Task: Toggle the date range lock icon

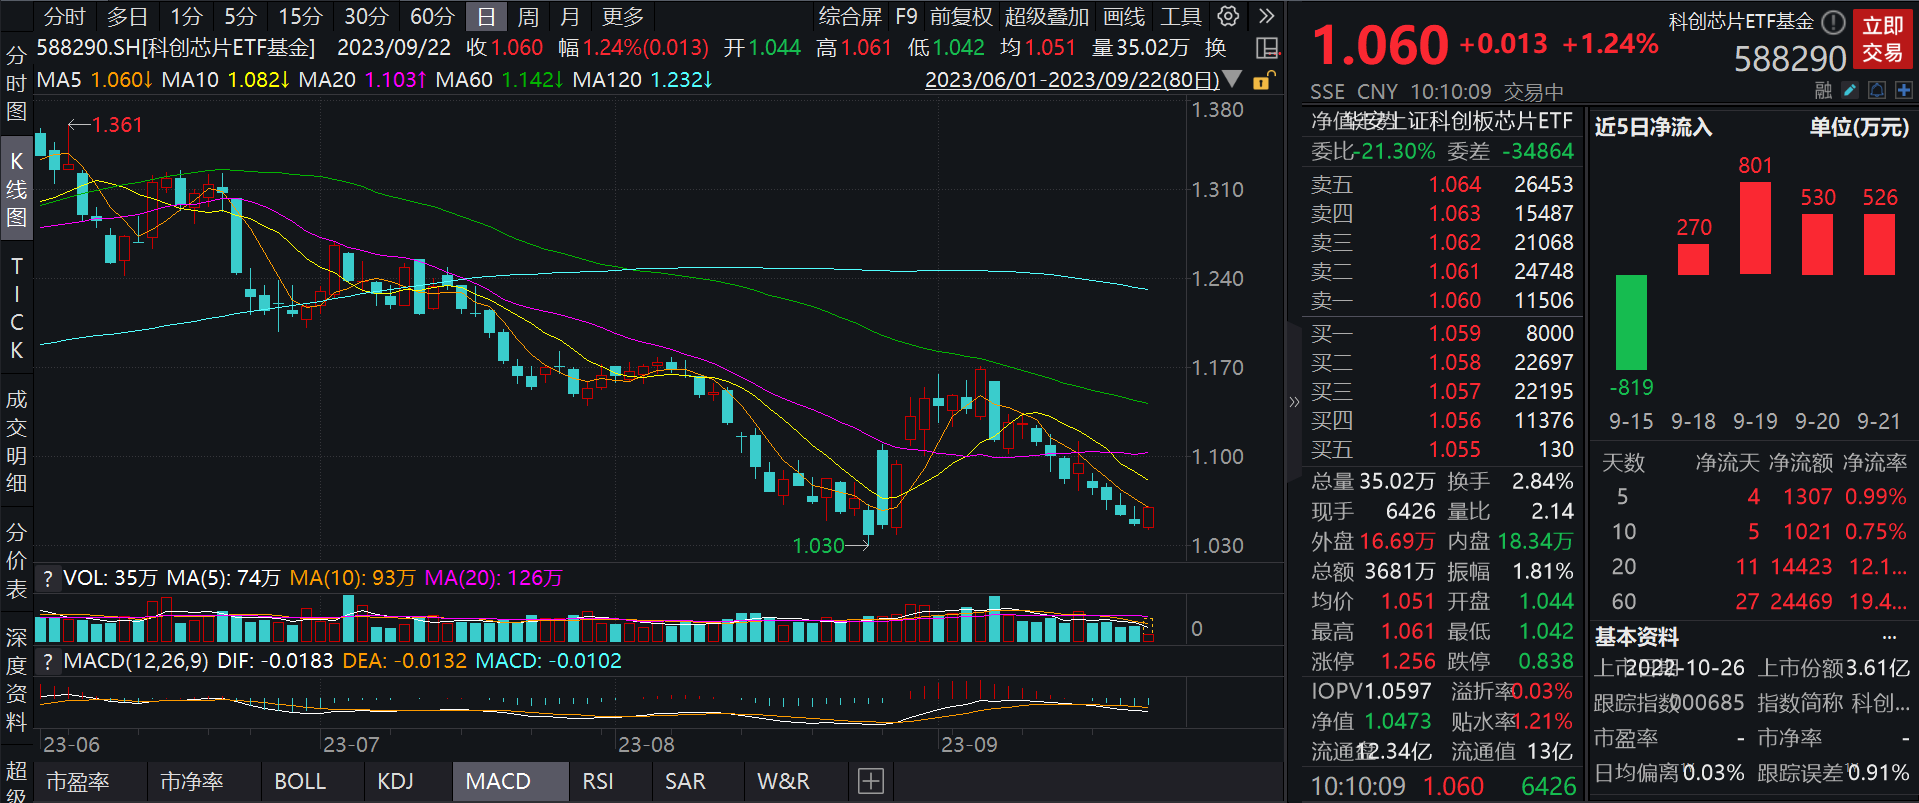Action: point(1263,80)
